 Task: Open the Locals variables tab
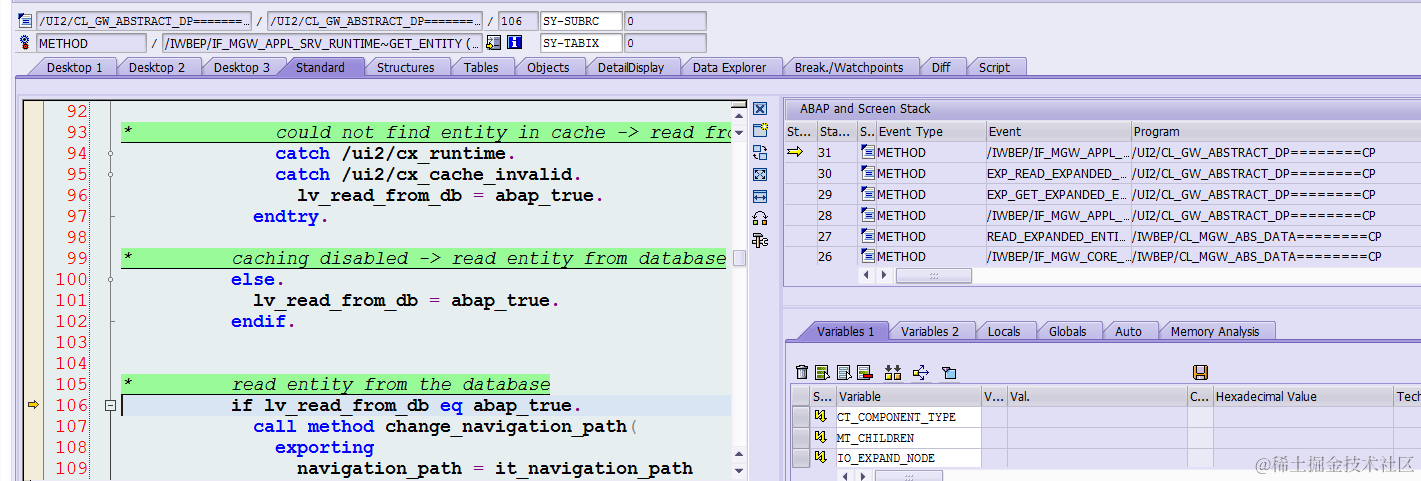tap(1004, 331)
